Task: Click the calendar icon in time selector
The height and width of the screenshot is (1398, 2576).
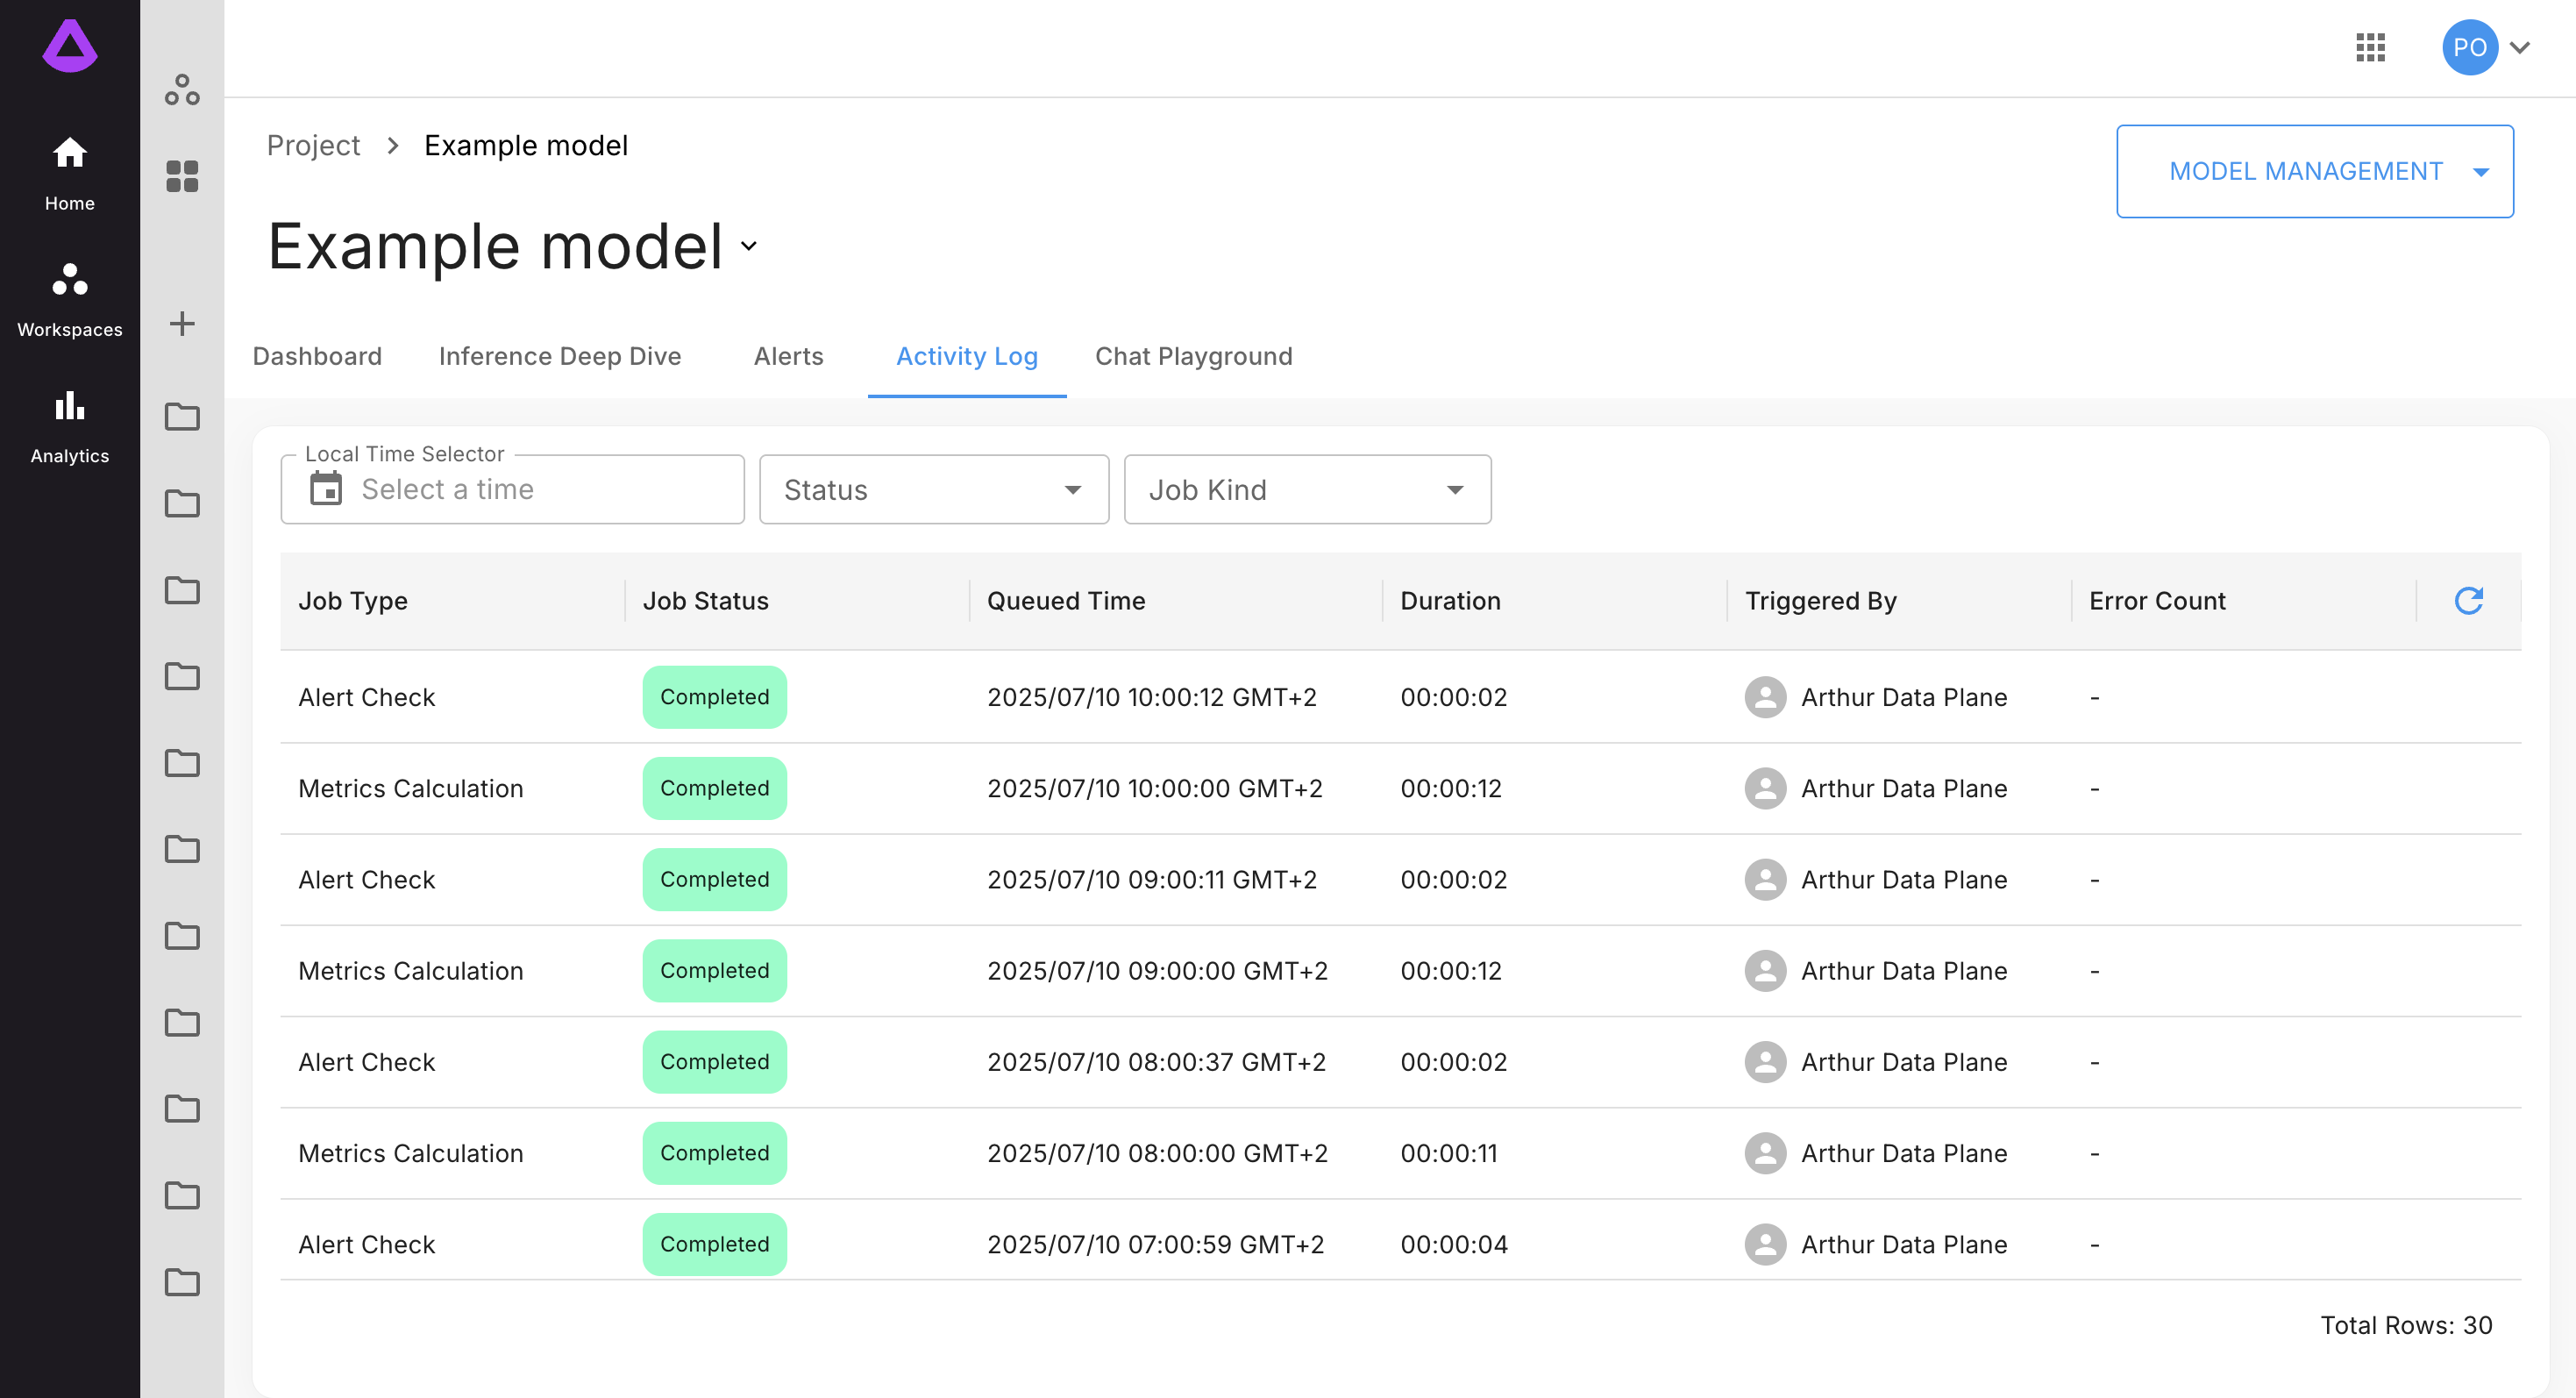Action: click(326, 488)
